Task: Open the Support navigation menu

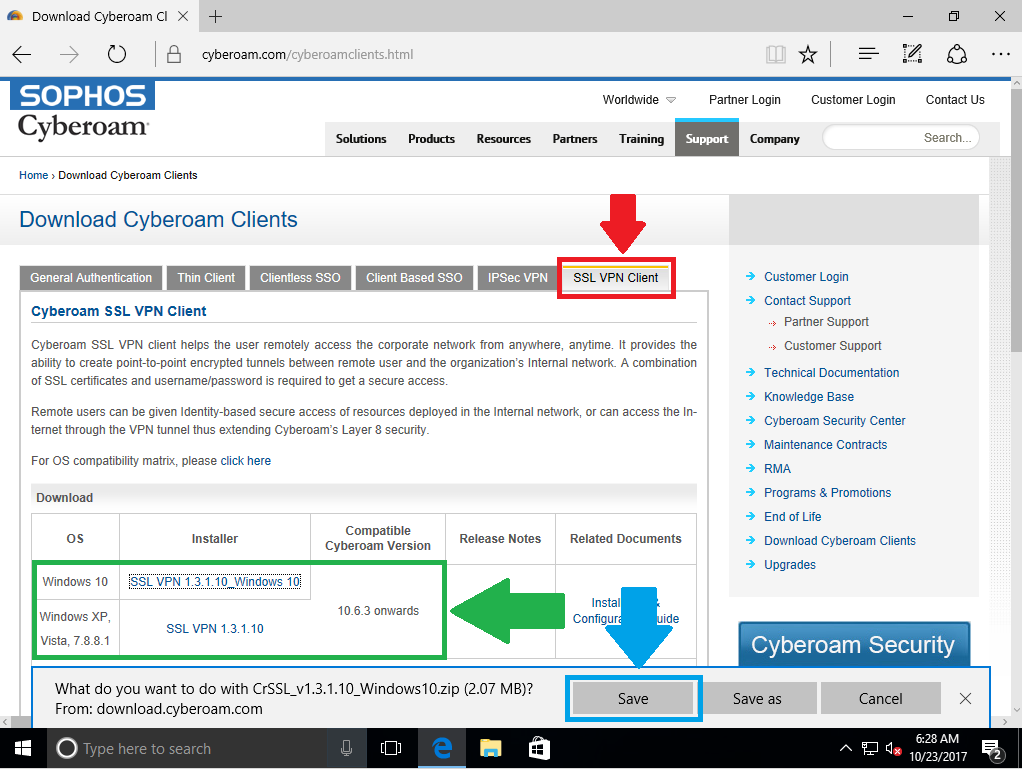Action: tap(707, 138)
